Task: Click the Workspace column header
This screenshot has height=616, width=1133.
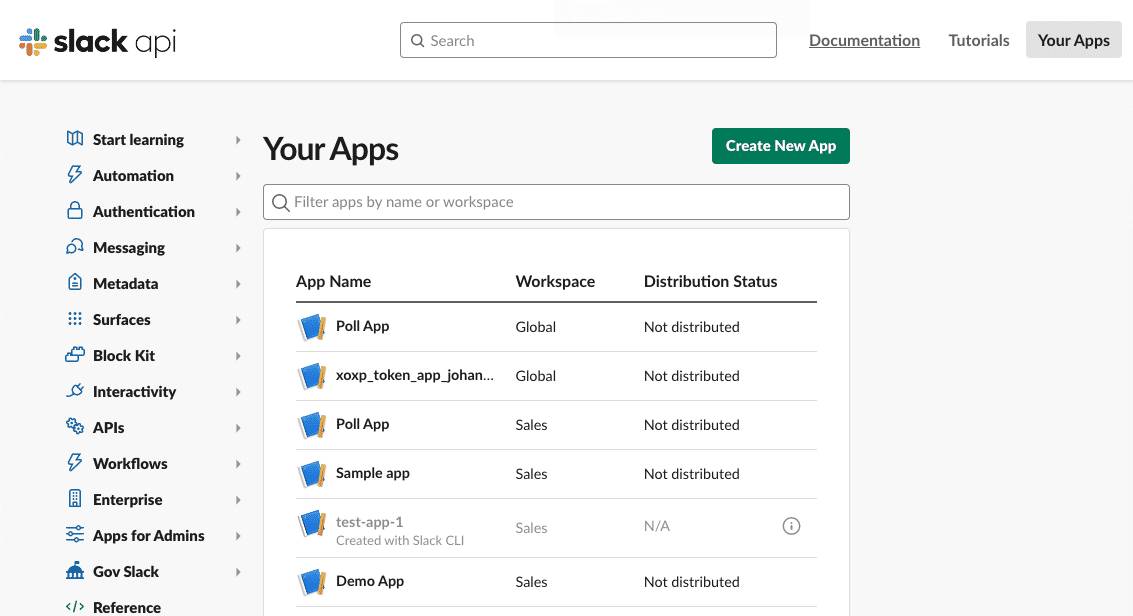Action: click(x=555, y=282)
